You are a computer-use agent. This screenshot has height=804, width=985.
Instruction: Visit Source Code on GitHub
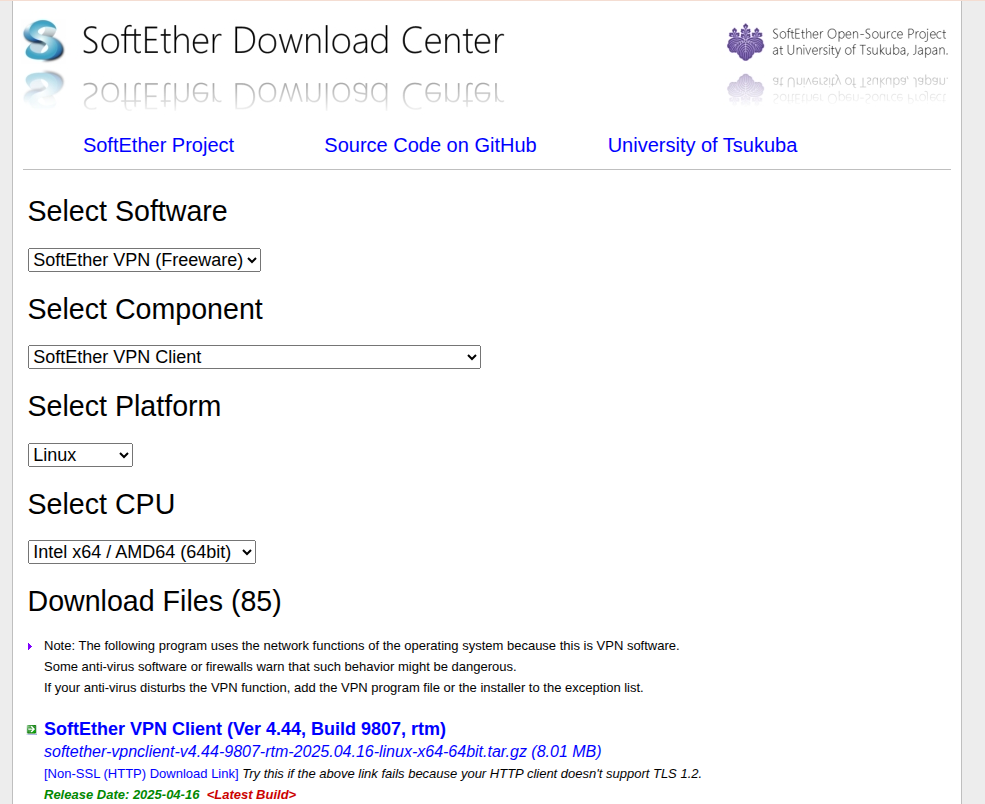tap(430, 145)
